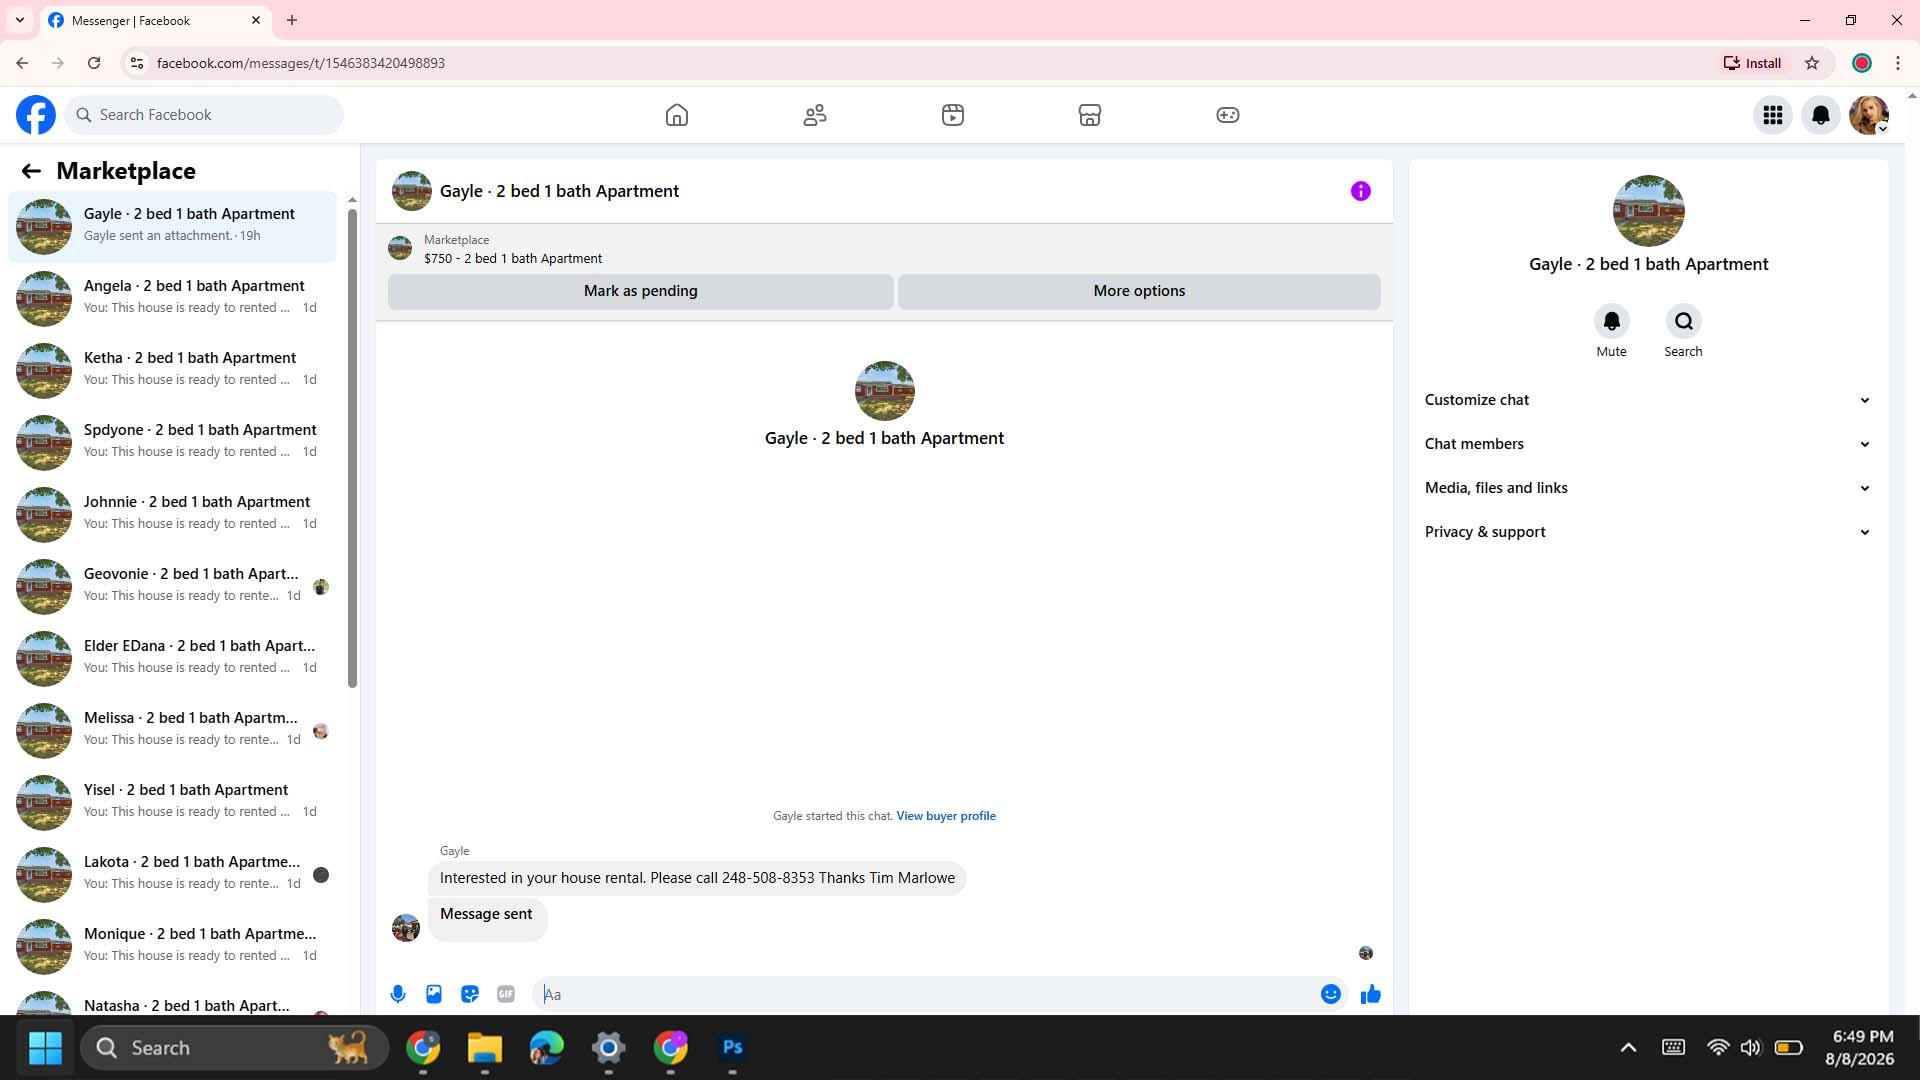Bookmark this page with the star icon

point(1812,63)
